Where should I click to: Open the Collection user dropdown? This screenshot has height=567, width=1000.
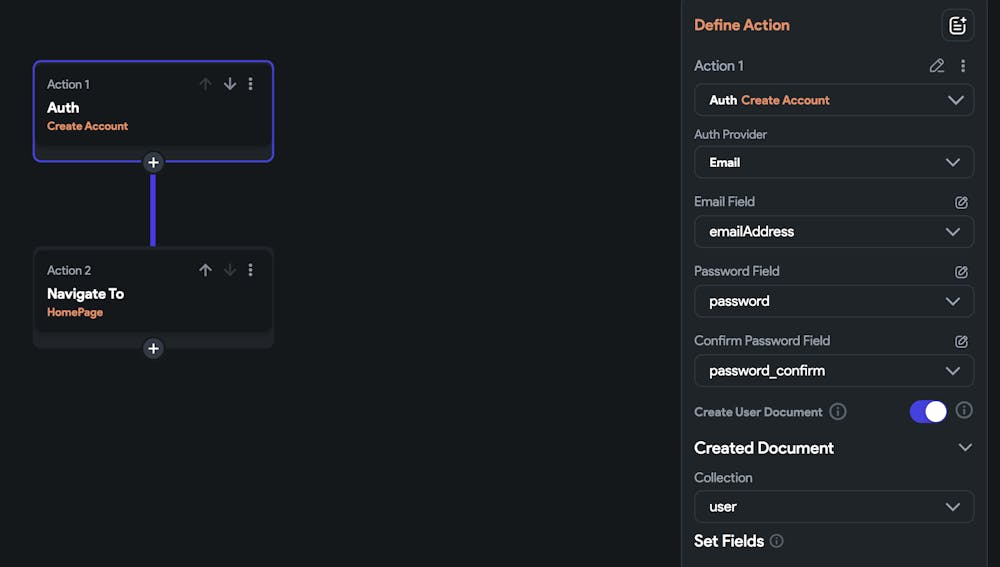[x=834, y=507]
